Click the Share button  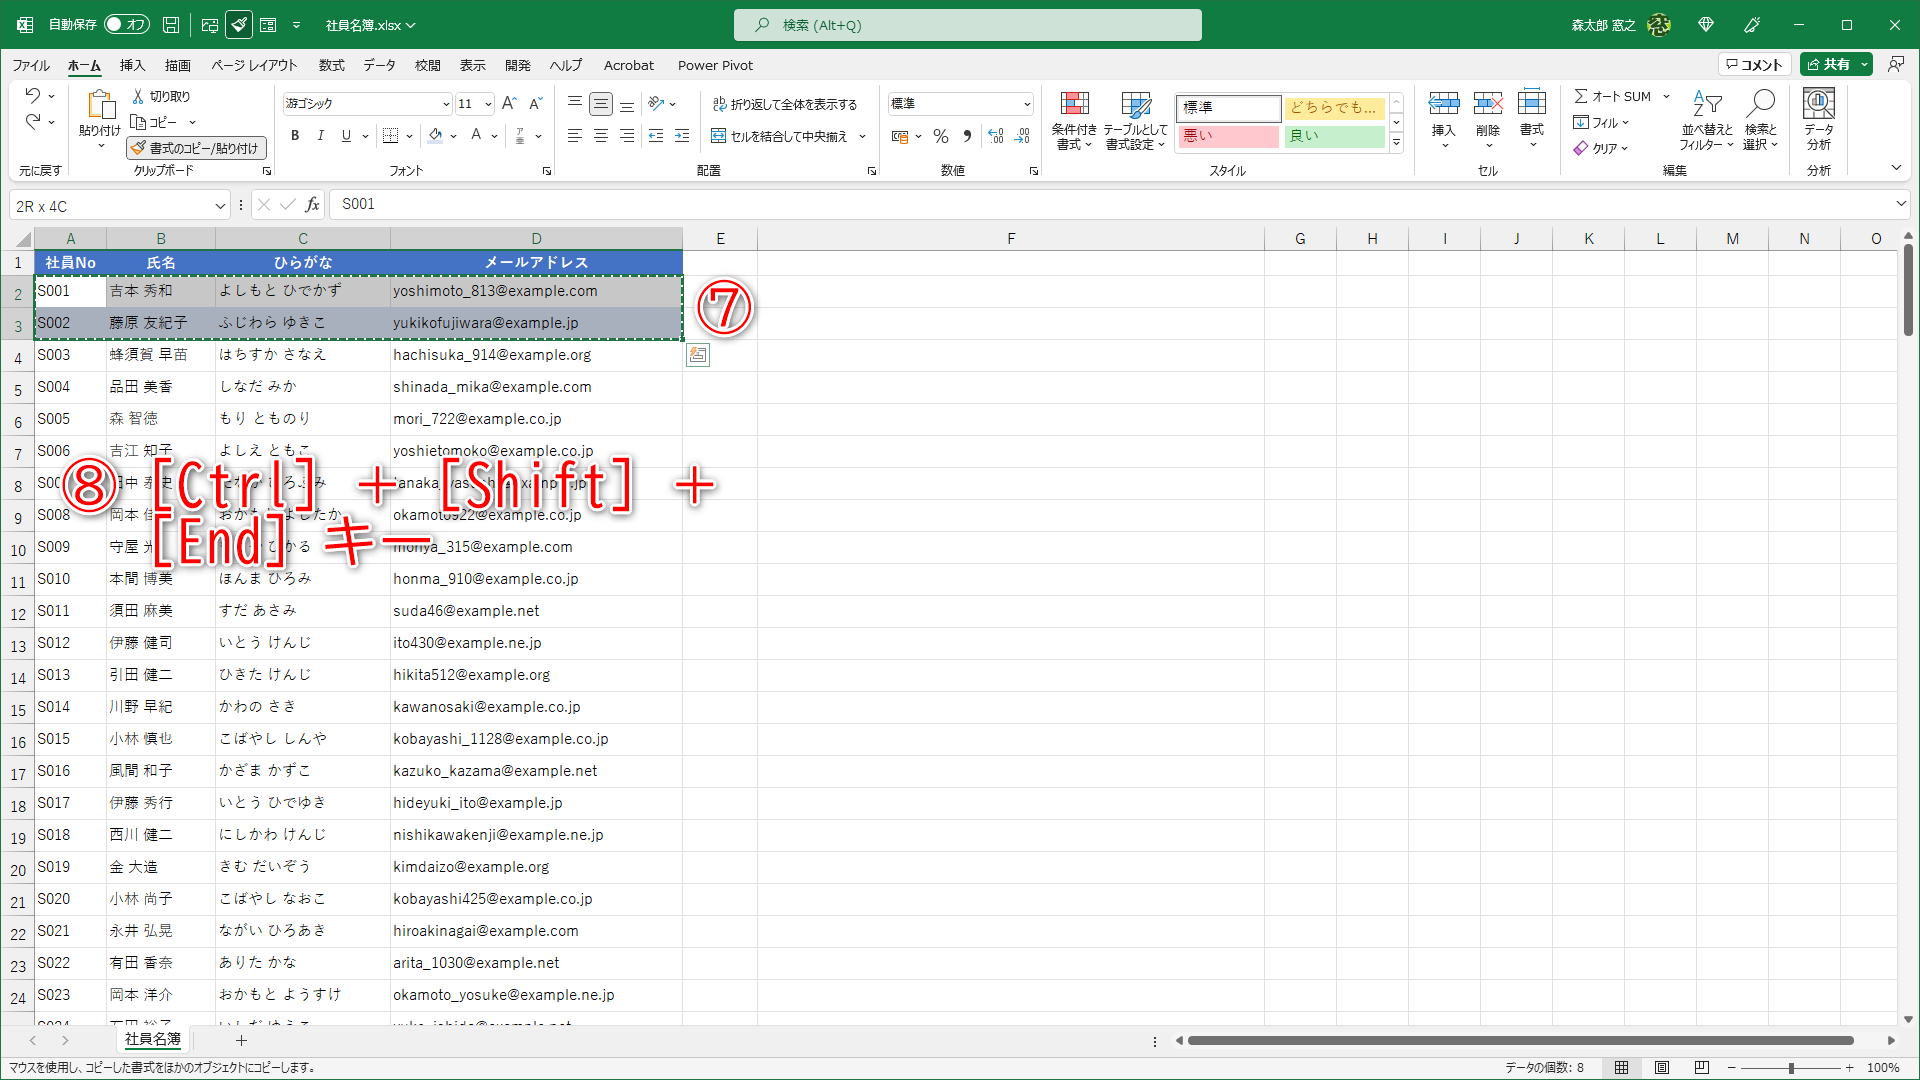pos(1829,64)
